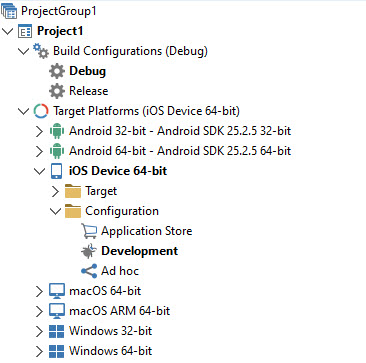The height and width of the screenshot is (363, 366).
Task: Click the Android 64-bit robot icon
Action: click(57, 151)
